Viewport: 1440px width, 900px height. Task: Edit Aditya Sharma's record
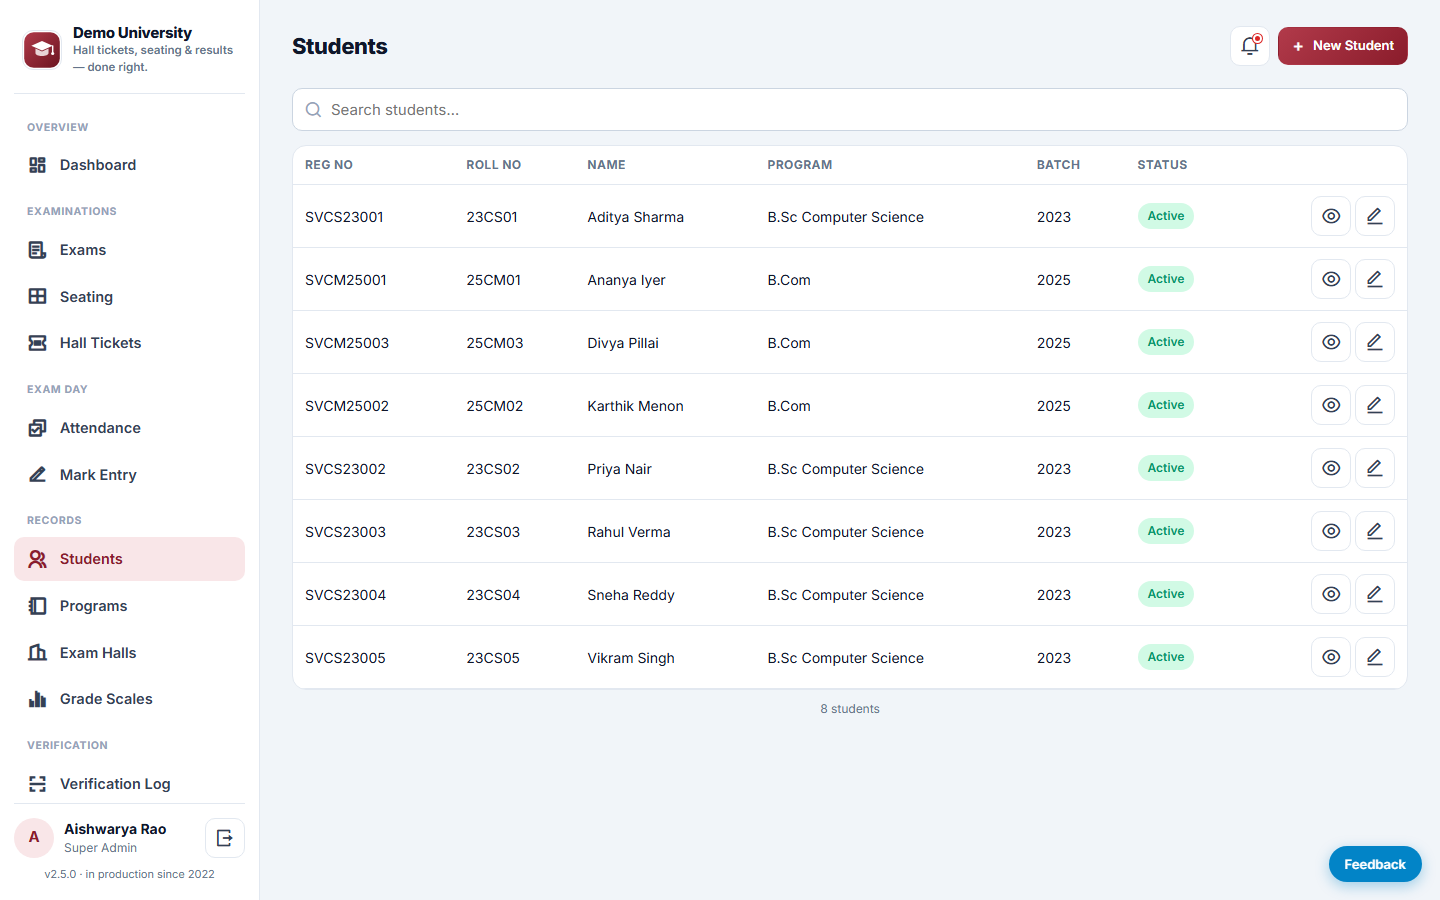point(1375,216)
